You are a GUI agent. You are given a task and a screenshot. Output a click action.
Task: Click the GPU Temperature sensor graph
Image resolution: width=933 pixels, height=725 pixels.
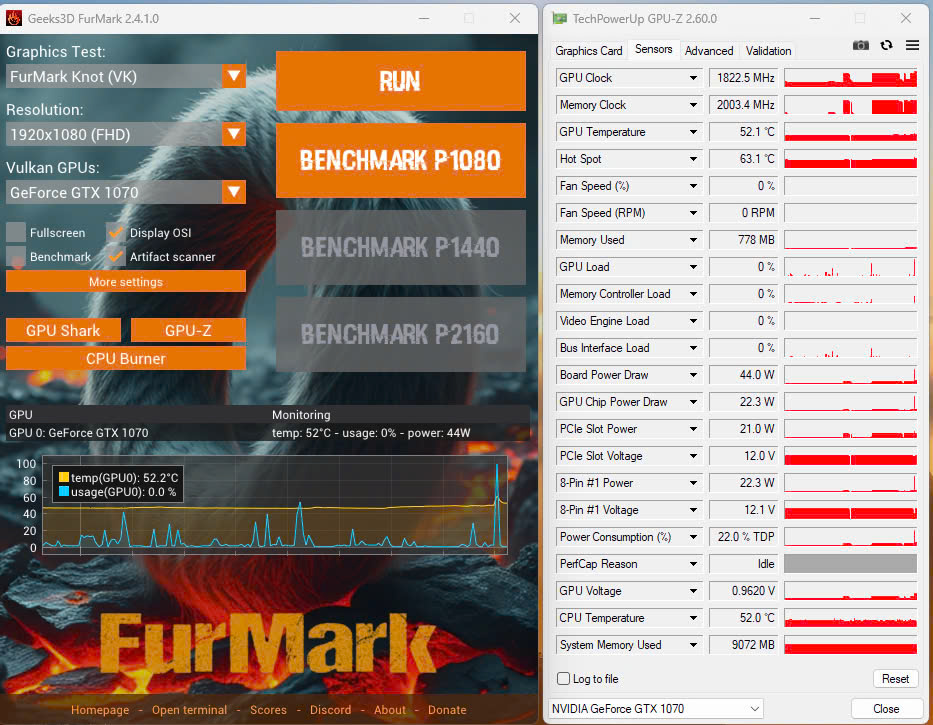pyautogui.click(x=850, y=132)
